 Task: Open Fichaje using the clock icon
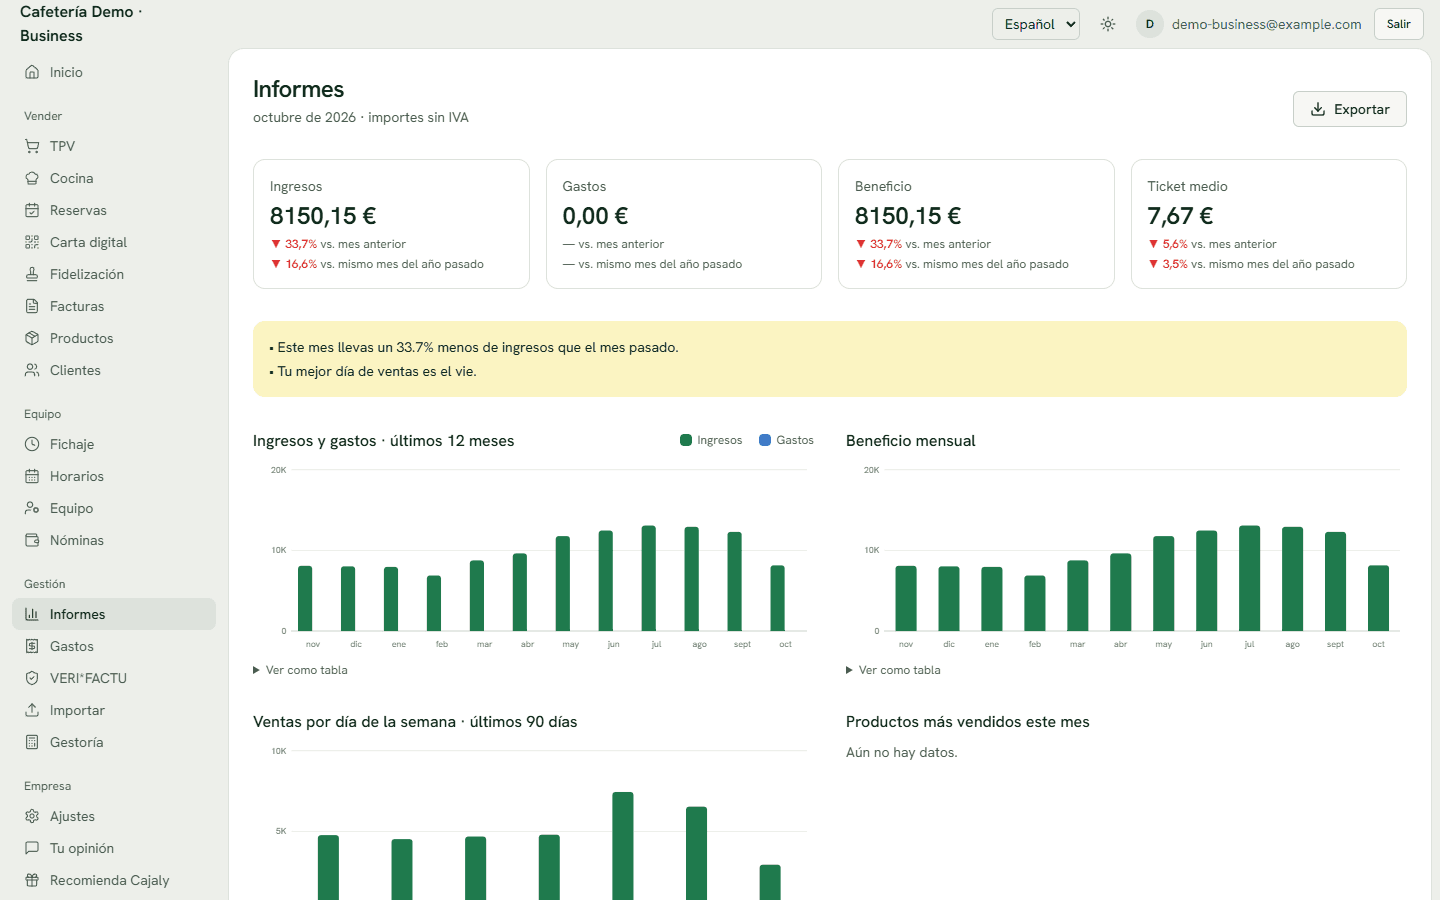tap(32, 444)
